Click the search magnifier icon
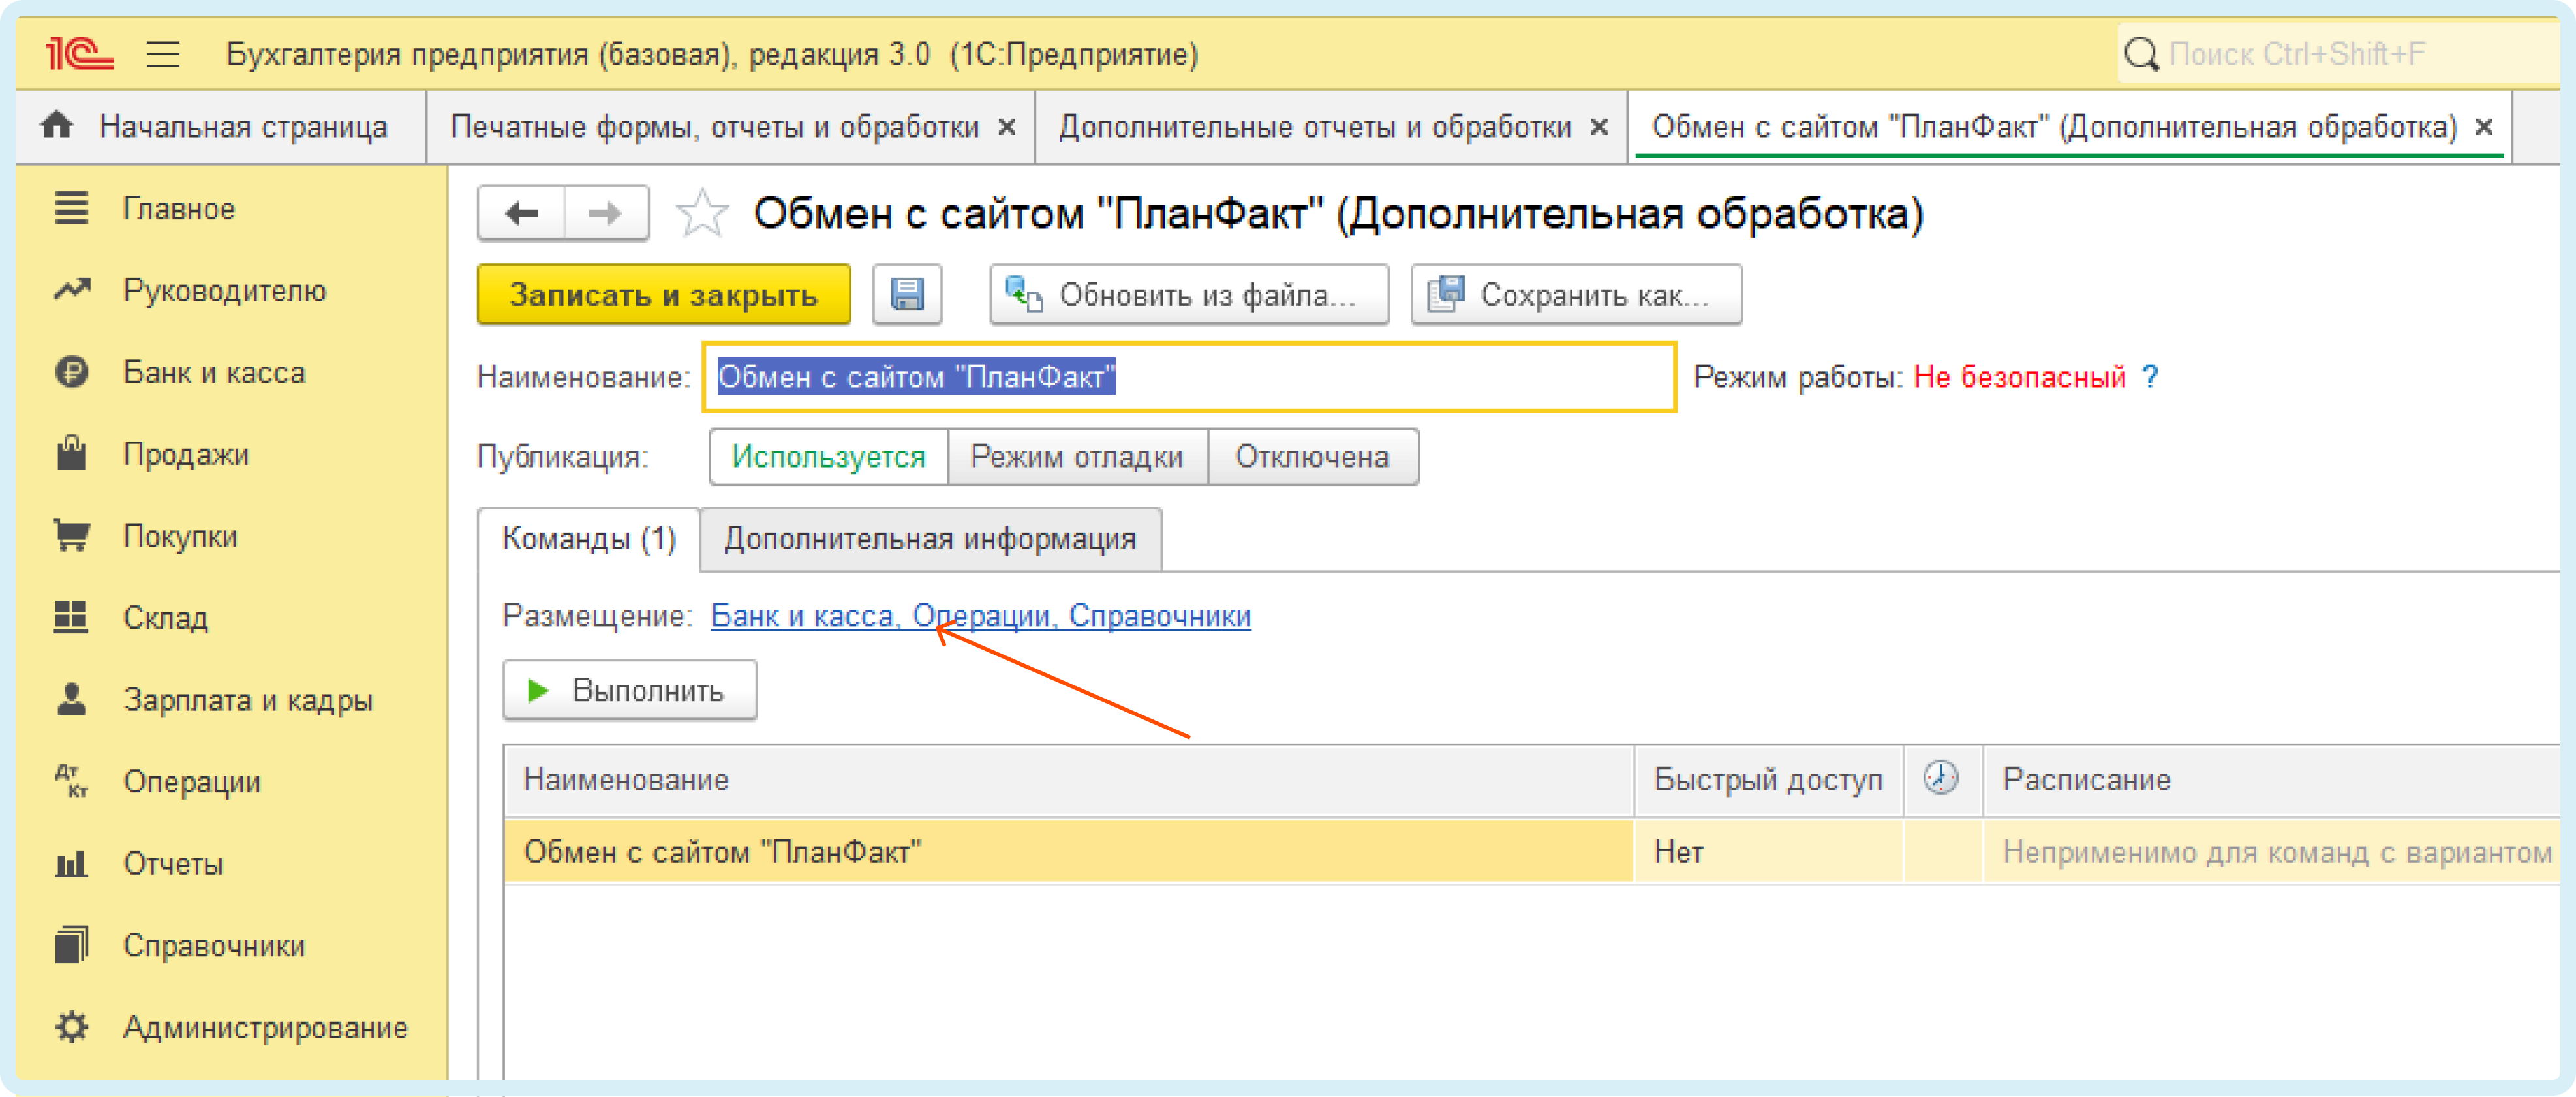The image size is (2576, 1097). click(2140, 54)
